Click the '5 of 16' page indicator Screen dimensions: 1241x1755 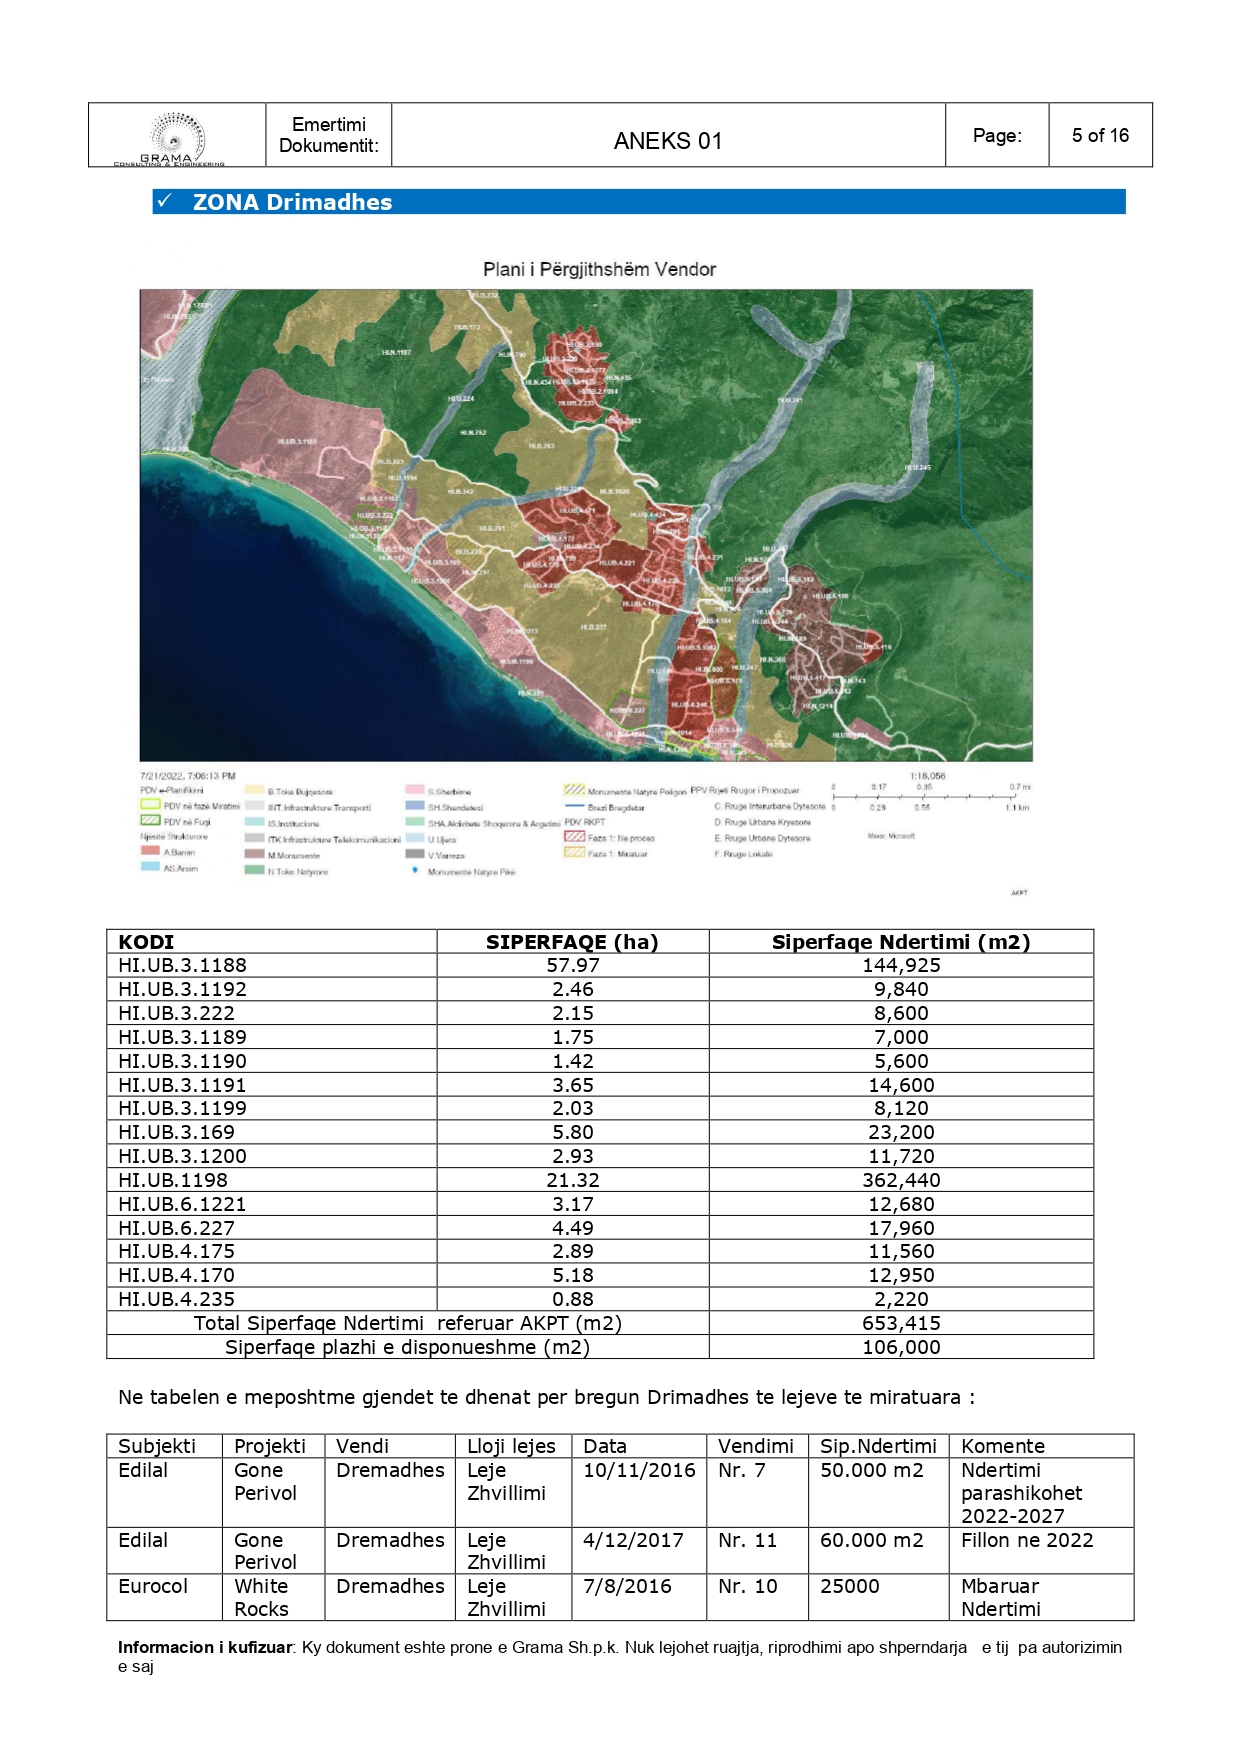click(1099, 135)
